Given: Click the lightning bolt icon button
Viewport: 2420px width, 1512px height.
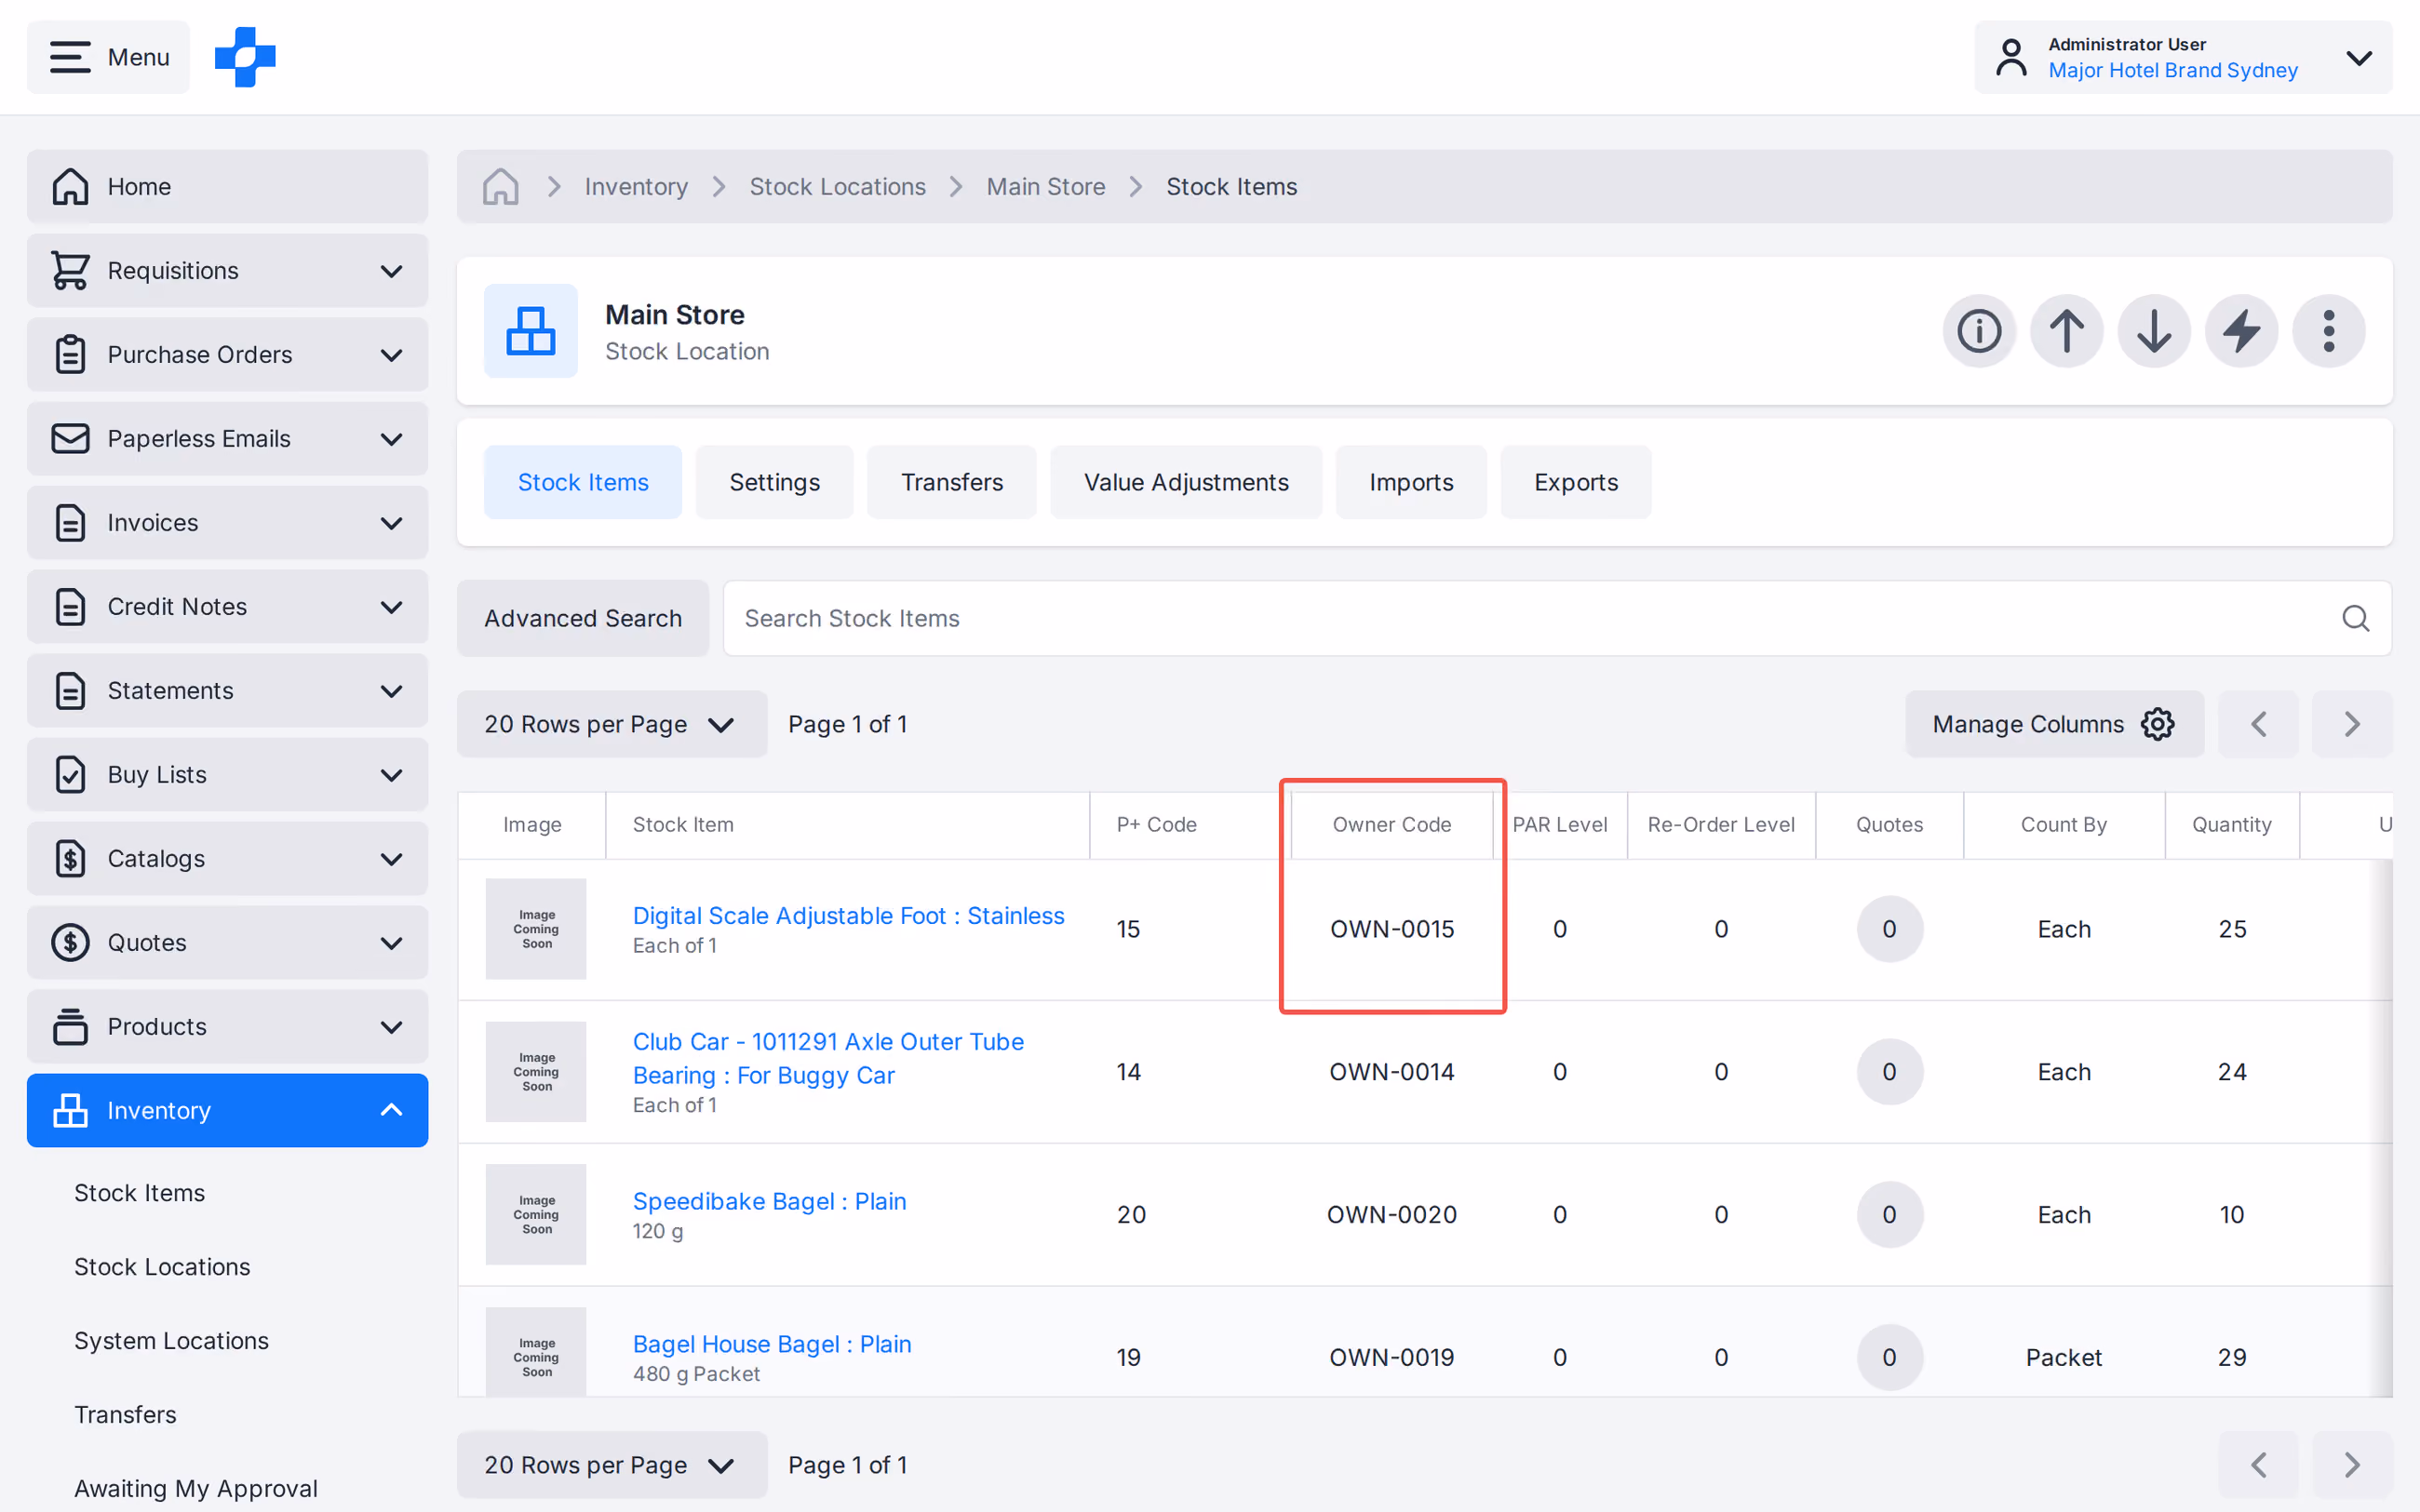Looking at the screenshot, I should [x=2241, y=331].
